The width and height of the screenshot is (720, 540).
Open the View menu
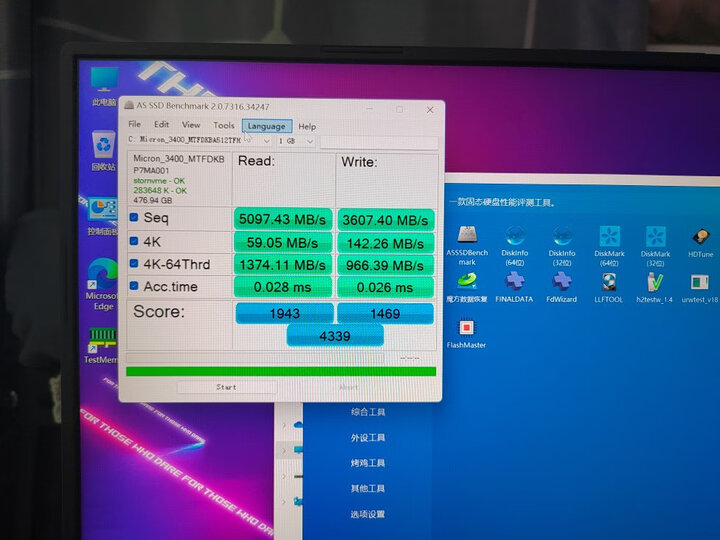[x=191, y=125]
